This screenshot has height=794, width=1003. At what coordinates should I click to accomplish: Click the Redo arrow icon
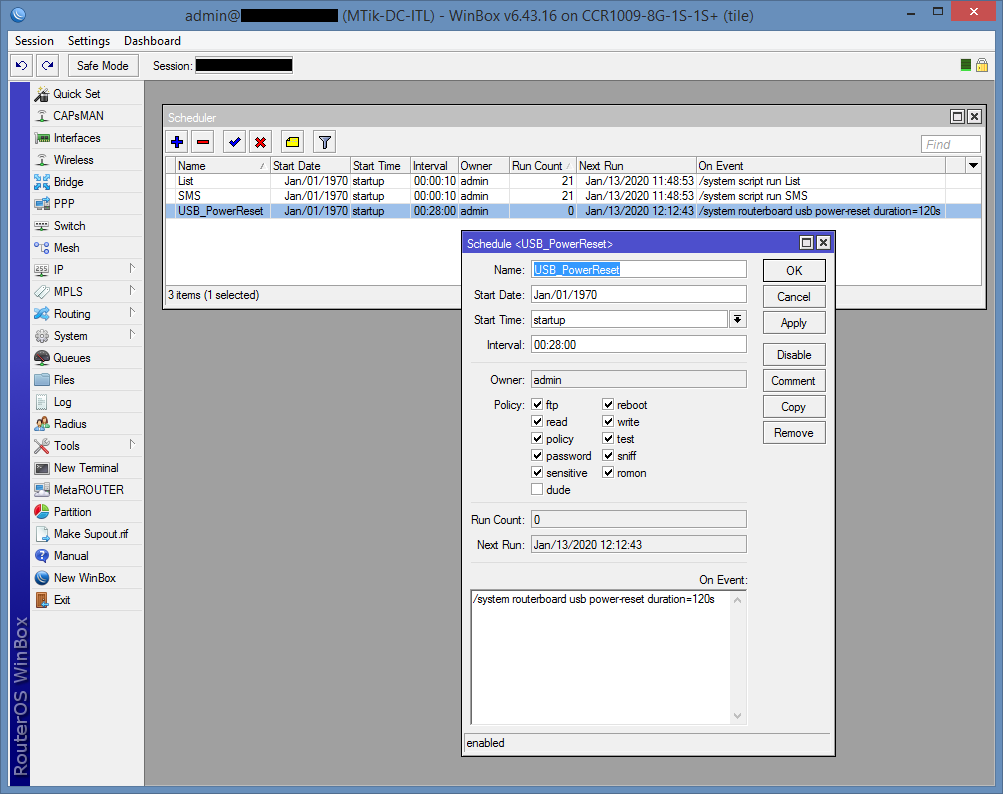click(47, 65)
